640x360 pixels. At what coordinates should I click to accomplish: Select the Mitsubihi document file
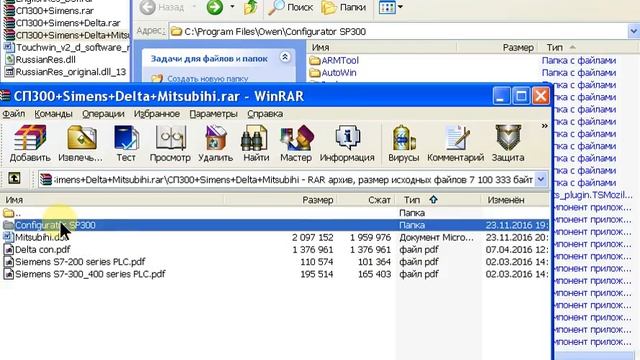click(275, 238)
